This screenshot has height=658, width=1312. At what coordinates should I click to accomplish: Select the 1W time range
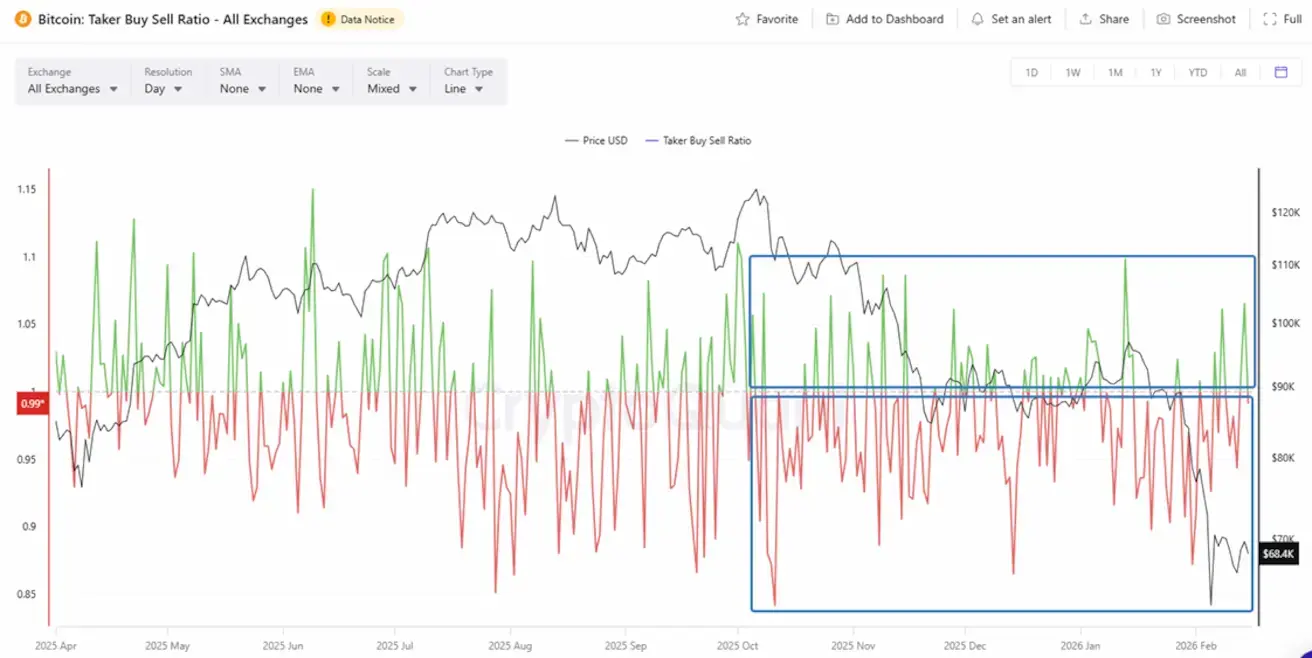click(x=1072, y=72)
